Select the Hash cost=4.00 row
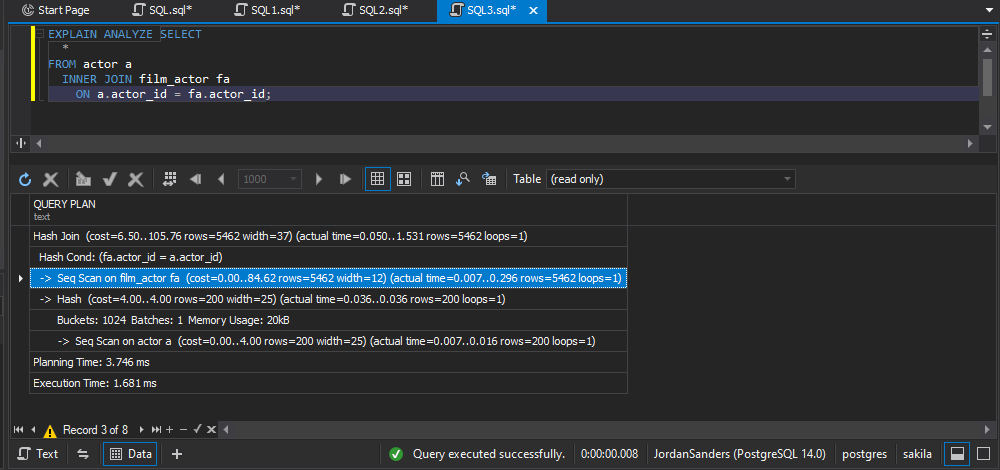The height and width of the screenshot is (470, 1000). tap(328, 299)
